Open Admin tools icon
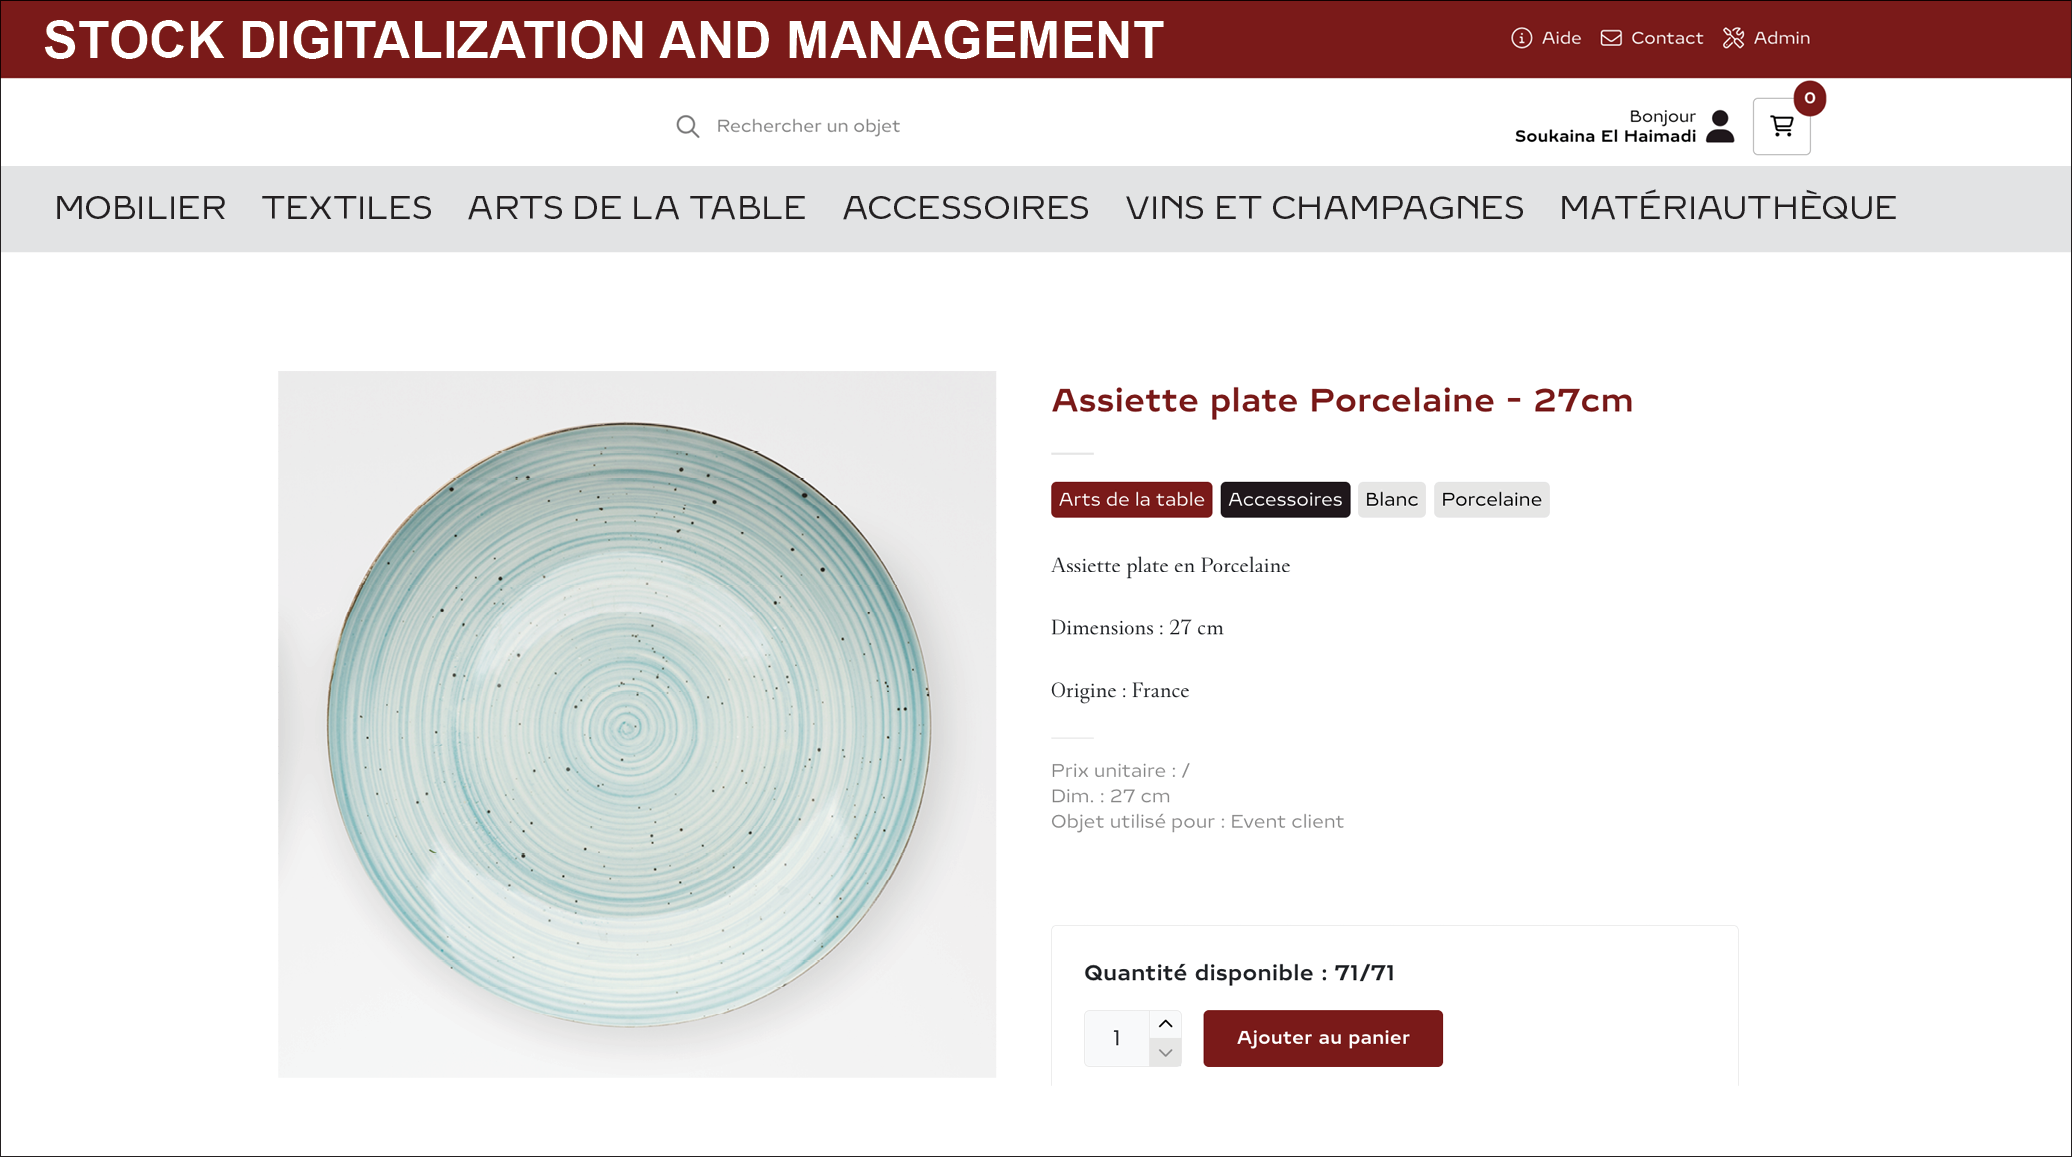This screenshot has height=1157, width=2072. (1733, 38)
